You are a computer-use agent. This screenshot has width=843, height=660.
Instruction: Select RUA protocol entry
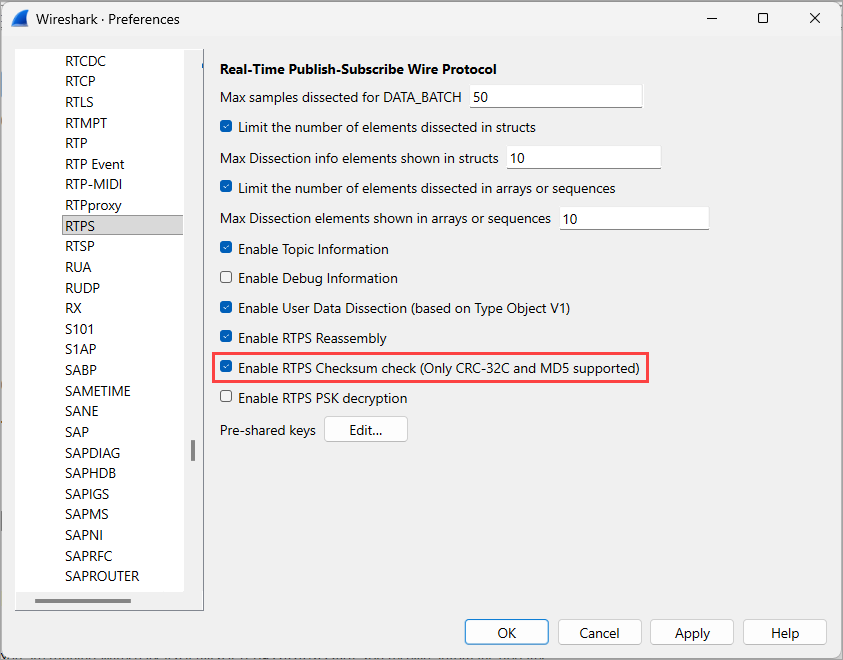click(x=78, y=267)
